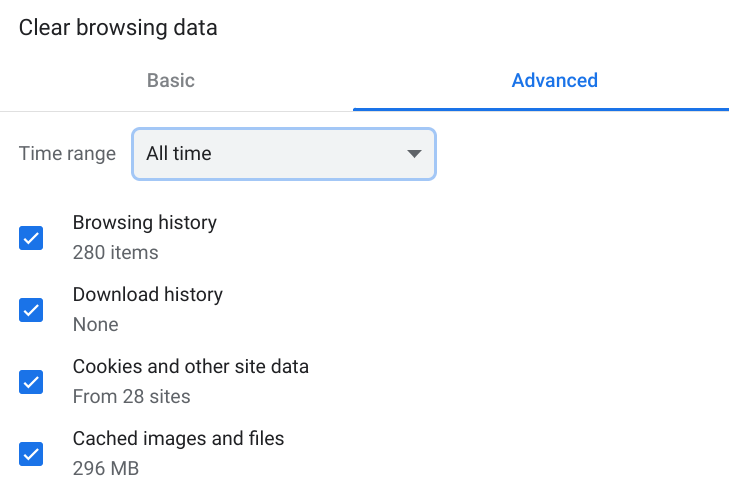Click the 'Cached images and files' label

[179, 439]
